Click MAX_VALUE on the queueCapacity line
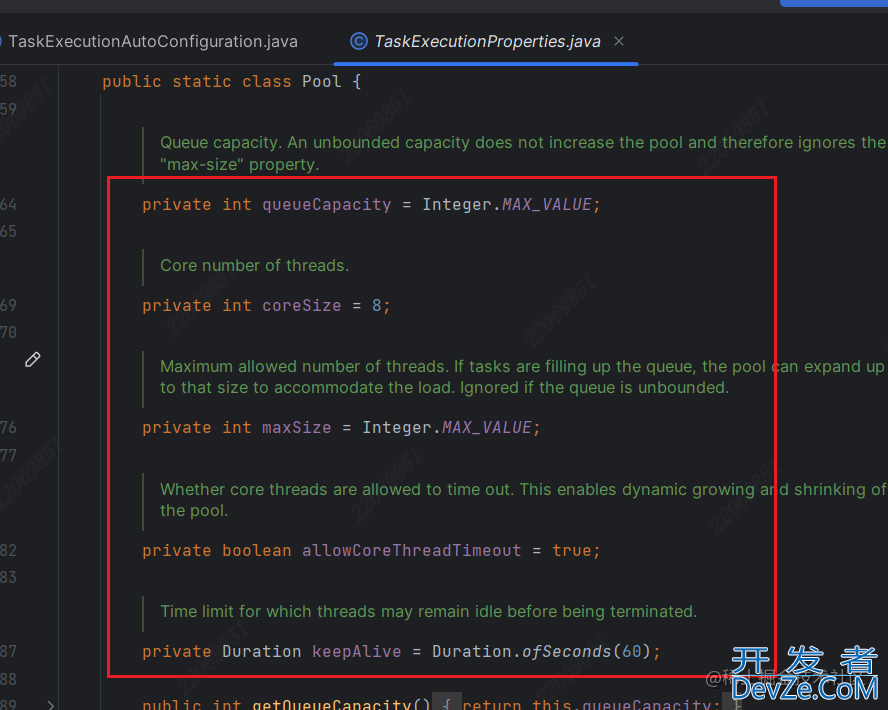888x710 pixels. pos(547,204)
